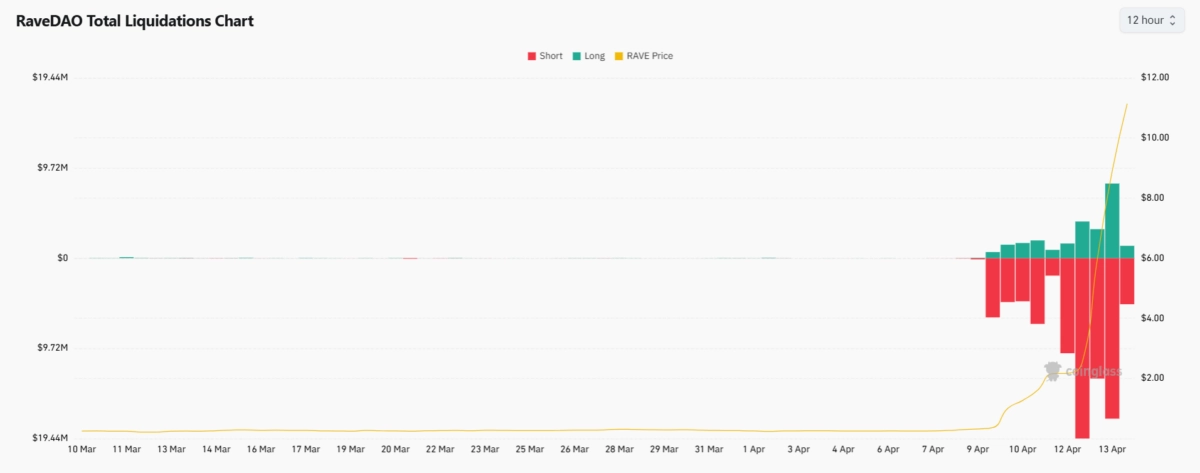The height and width of the screenshot is (473, 1200).
Task: Click the tallest green long liquidation bar
Action: (1112, 220)
